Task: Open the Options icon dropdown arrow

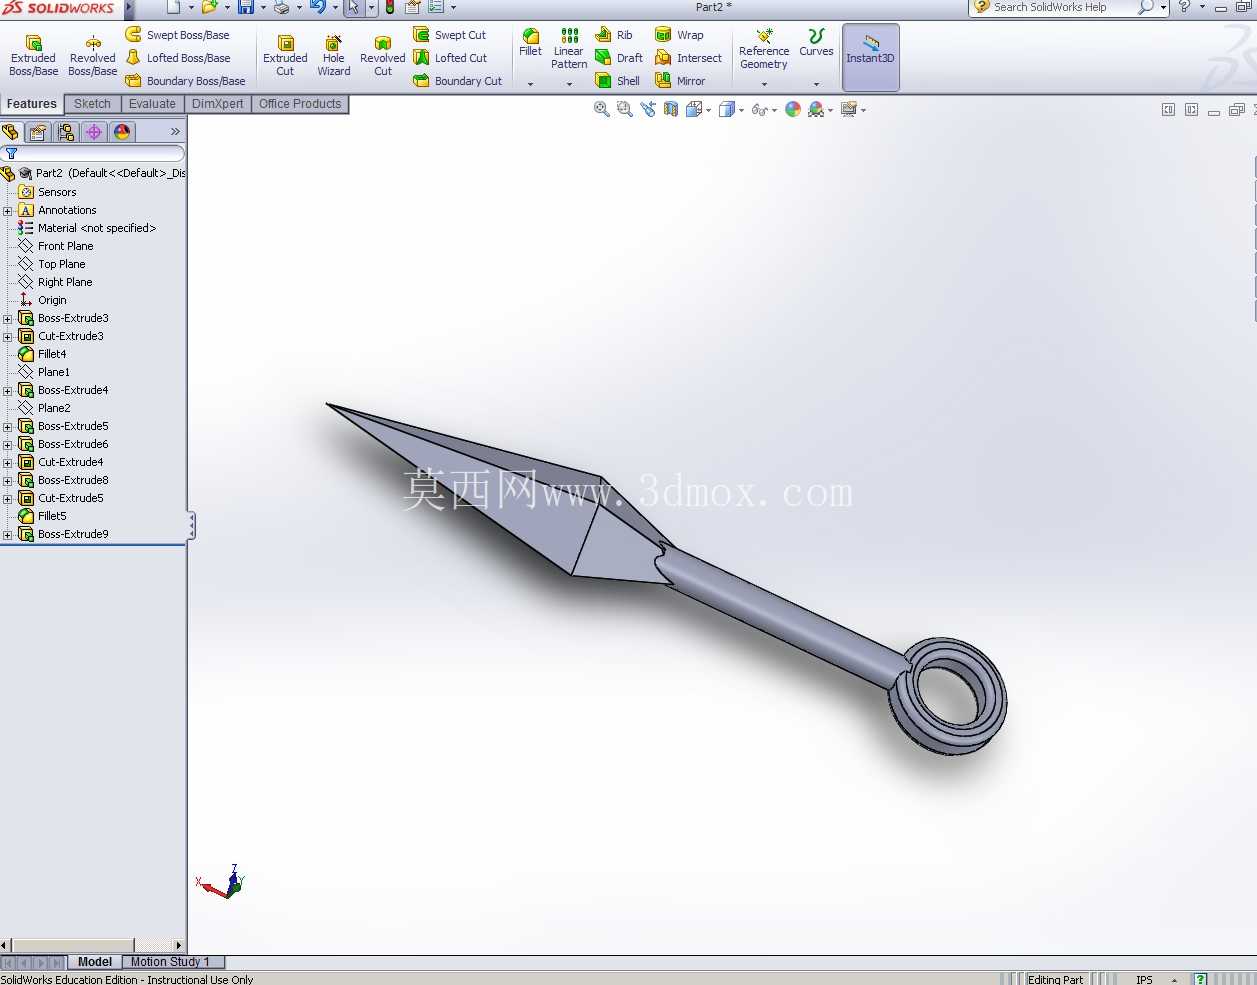Action: coord(454,8)
